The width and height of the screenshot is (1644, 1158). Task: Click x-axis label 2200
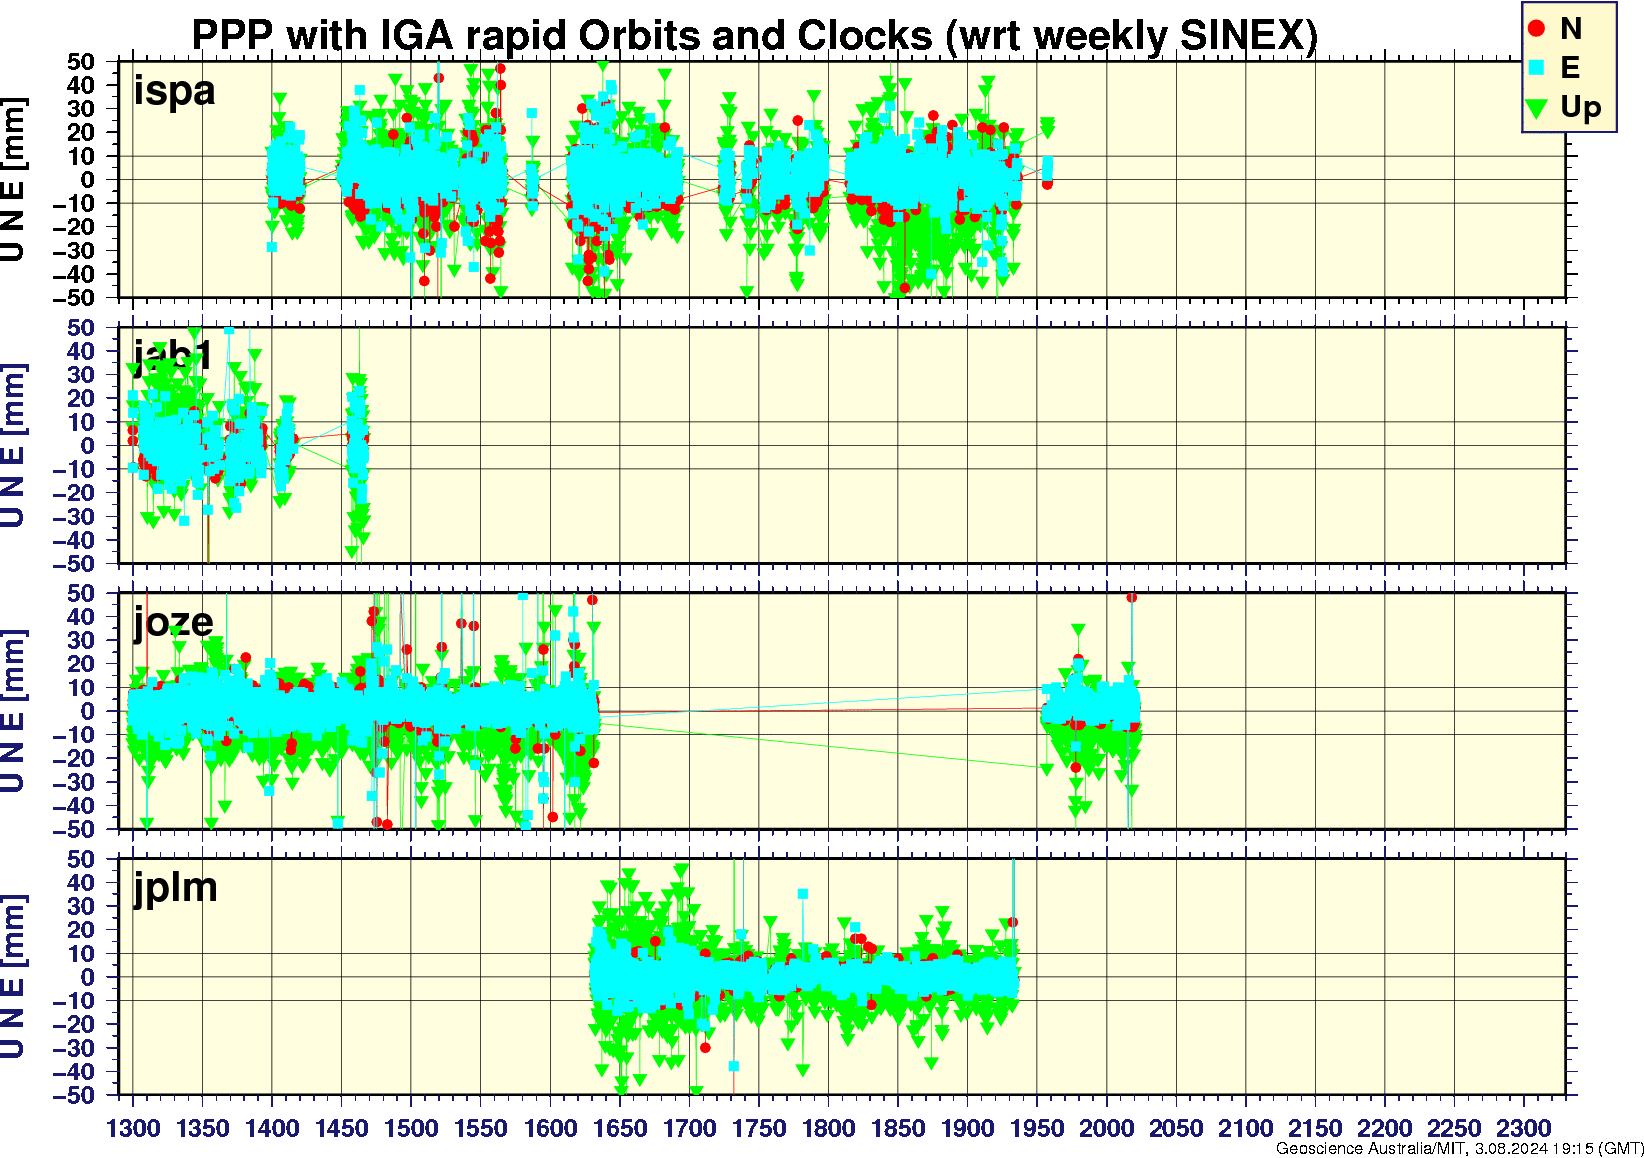point(1384,1128)
